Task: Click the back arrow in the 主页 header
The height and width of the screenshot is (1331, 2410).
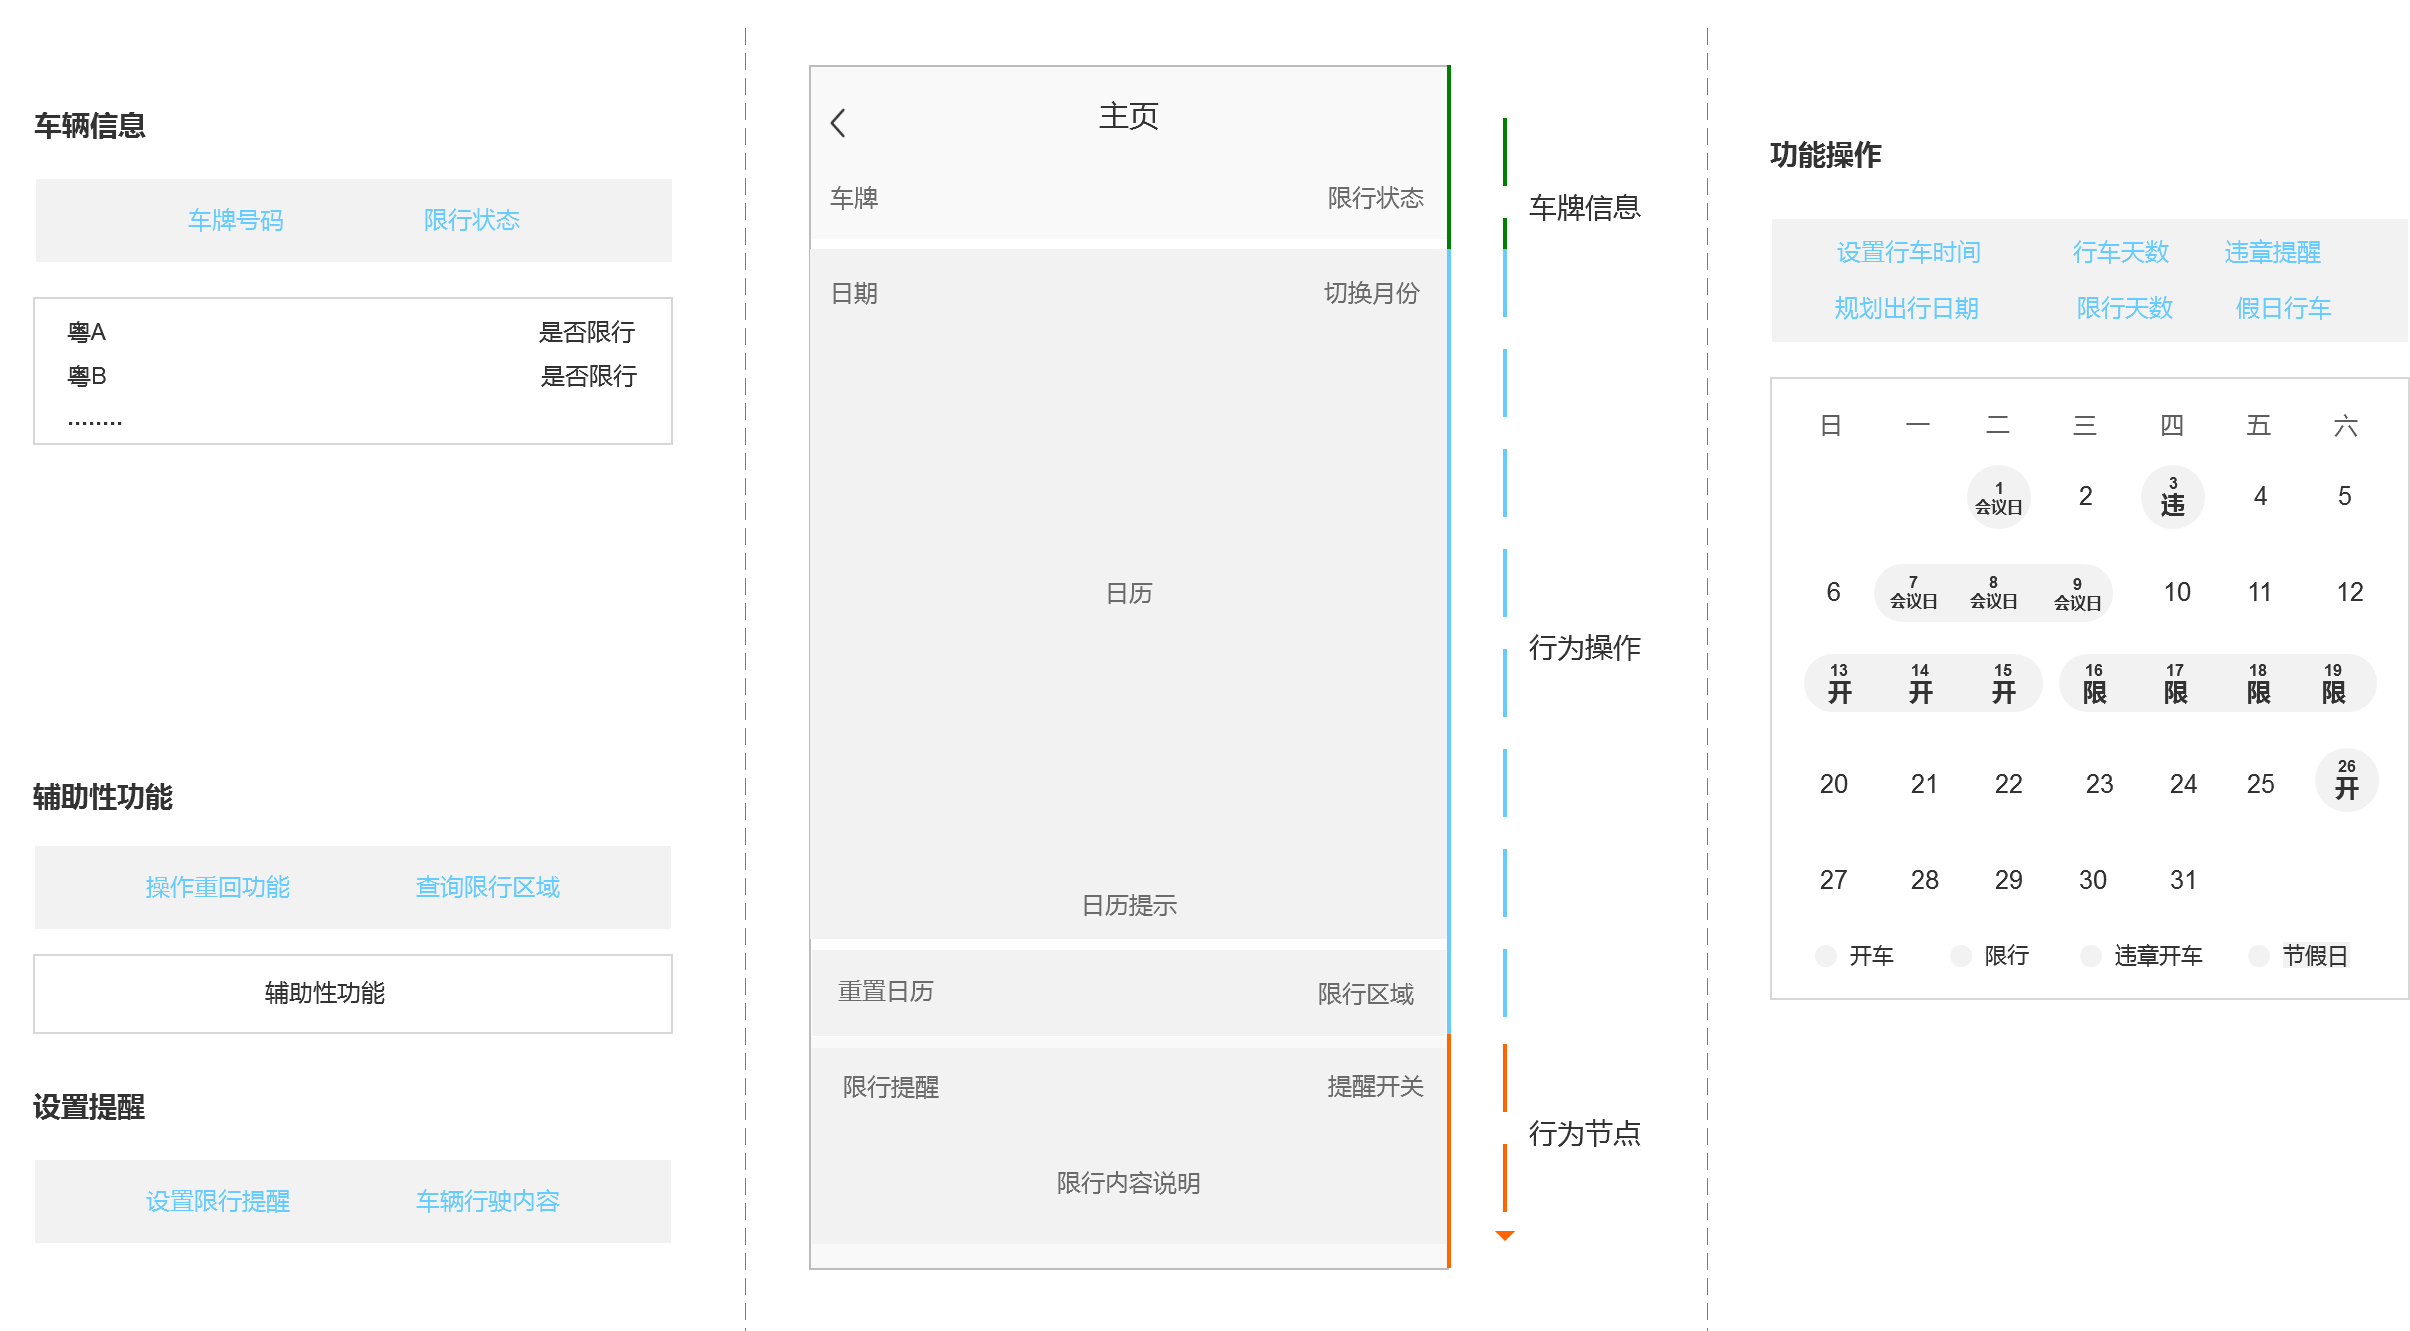Action: [838, 123]
